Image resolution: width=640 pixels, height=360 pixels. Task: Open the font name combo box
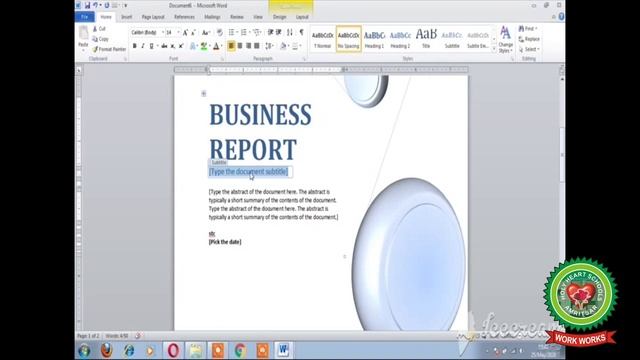(x=147, y=32)
